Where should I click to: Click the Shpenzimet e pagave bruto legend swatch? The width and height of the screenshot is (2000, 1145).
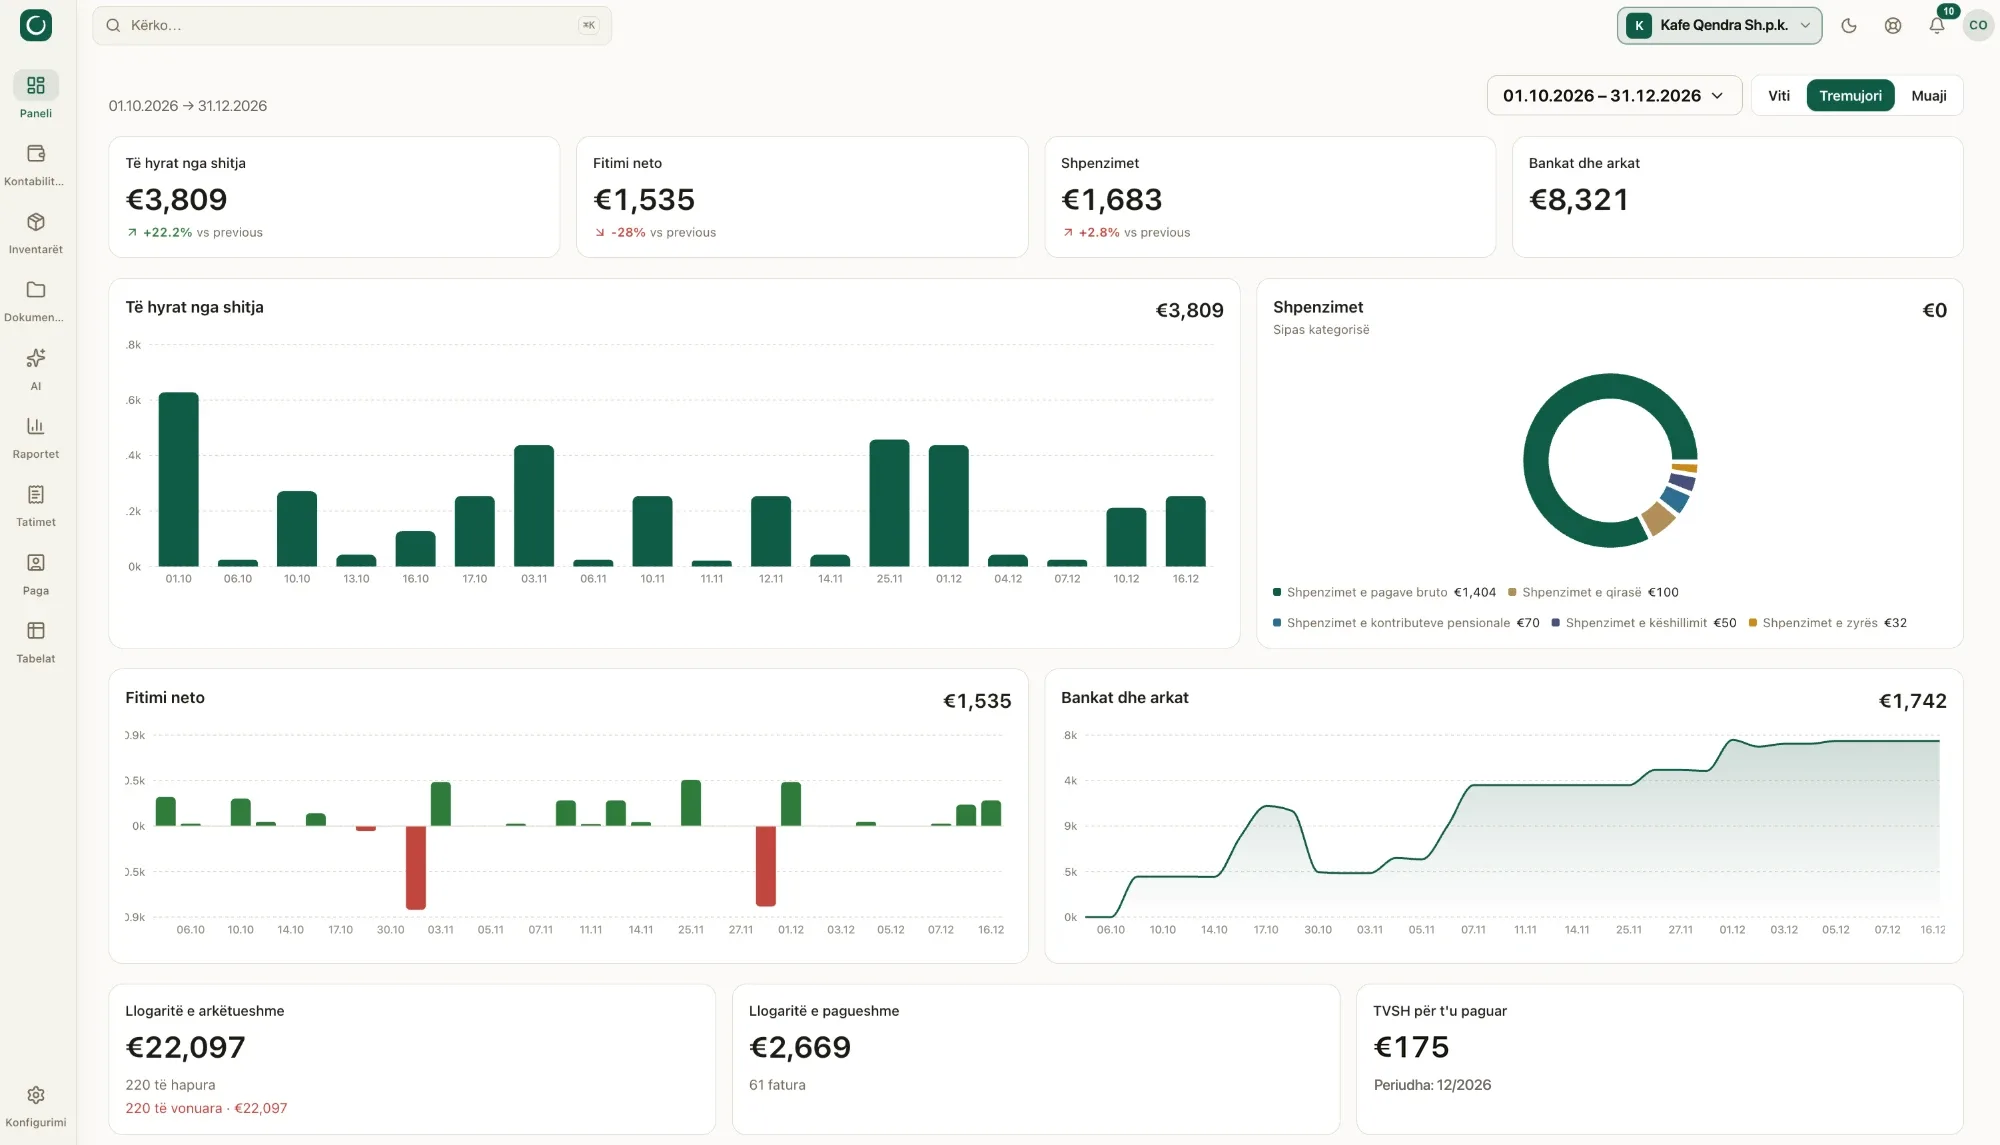pos(1277,593)
